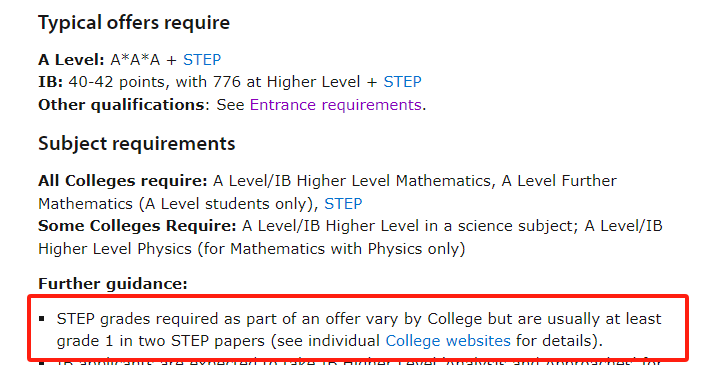Click the bold A Level label

[71, 60]
